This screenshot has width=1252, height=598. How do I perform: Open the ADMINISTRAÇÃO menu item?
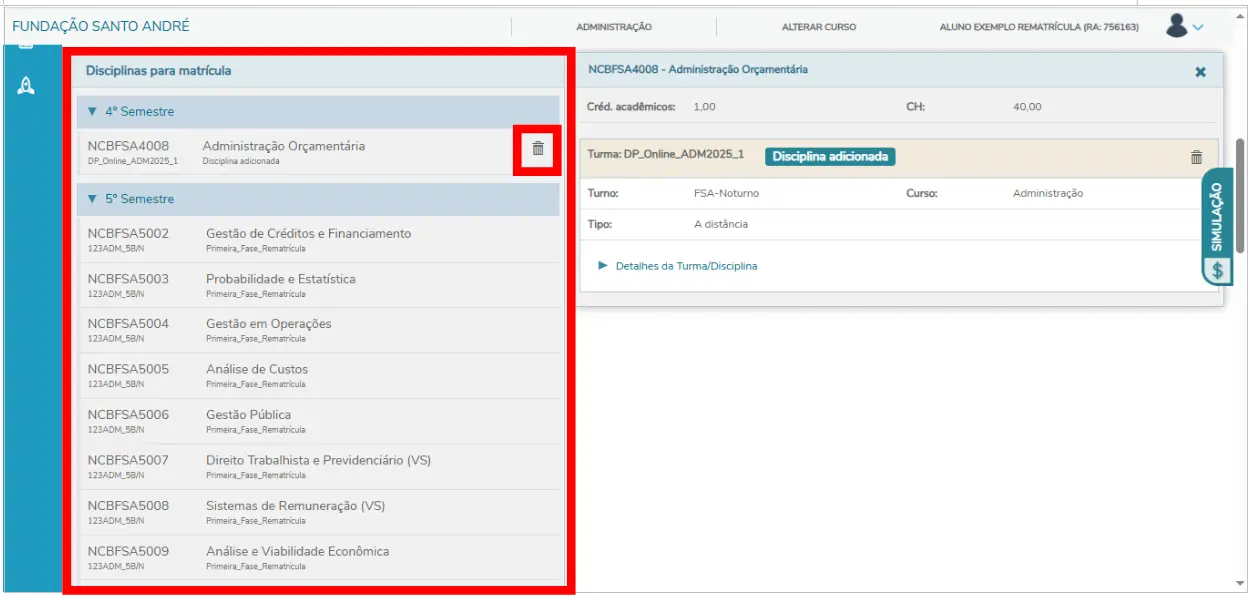pyautogui.click(x=614, y=27)
